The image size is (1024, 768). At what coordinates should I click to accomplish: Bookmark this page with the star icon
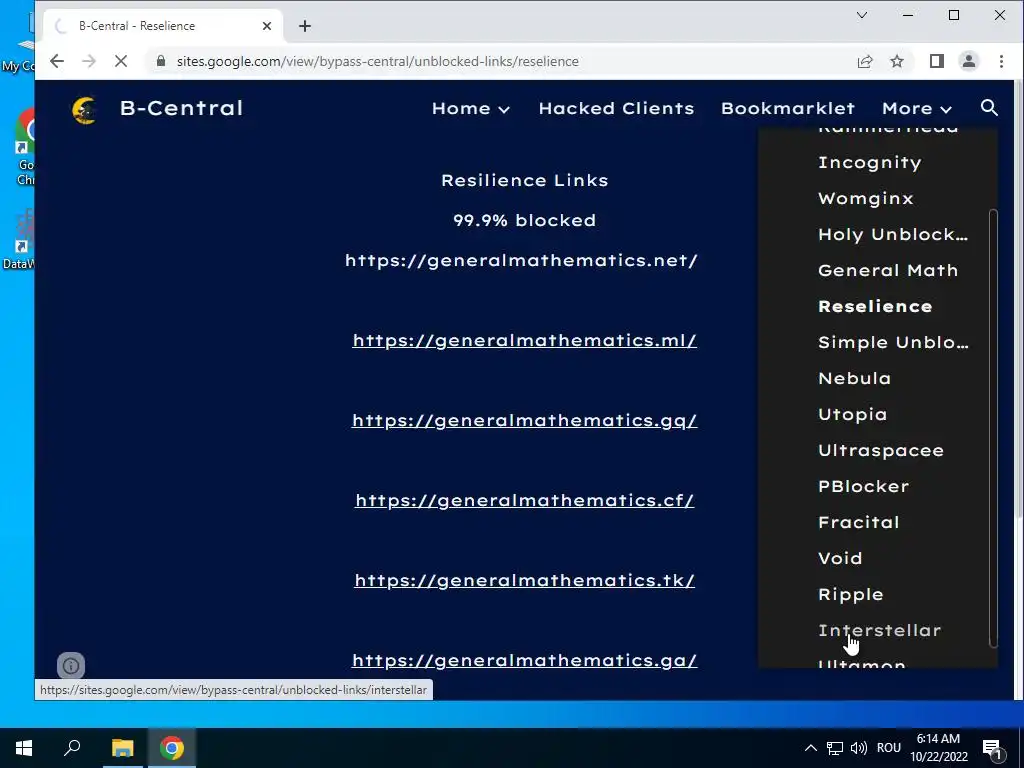tap(897, 61)
